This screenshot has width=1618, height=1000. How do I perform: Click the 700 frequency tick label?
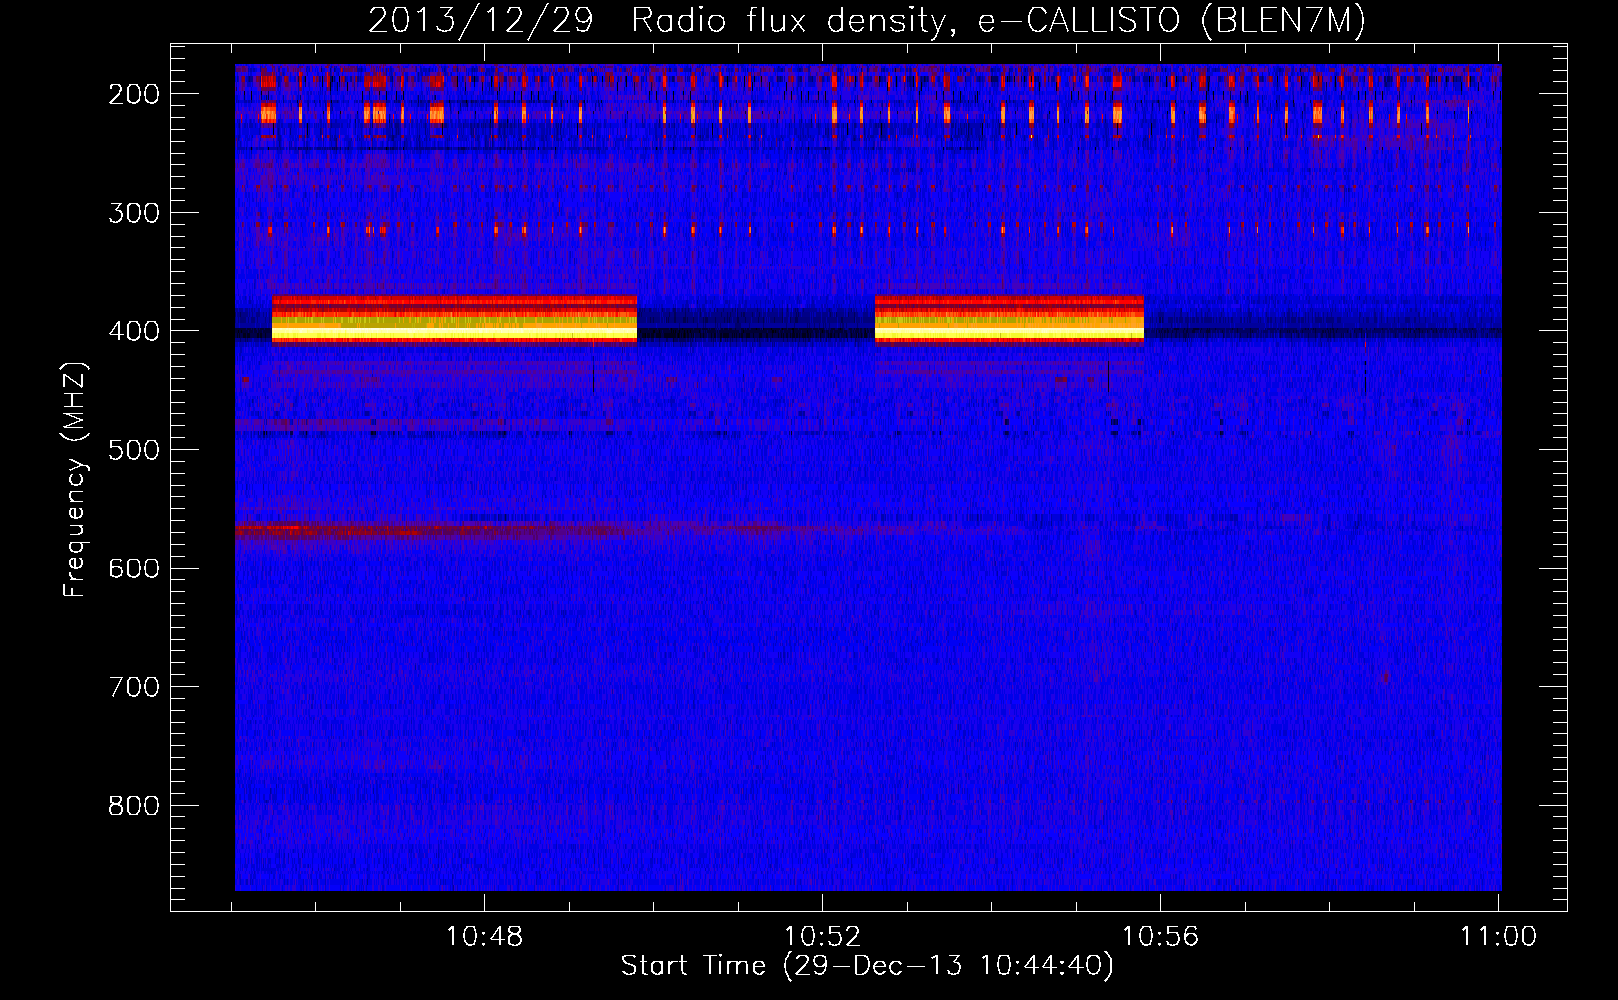point(133,687)
